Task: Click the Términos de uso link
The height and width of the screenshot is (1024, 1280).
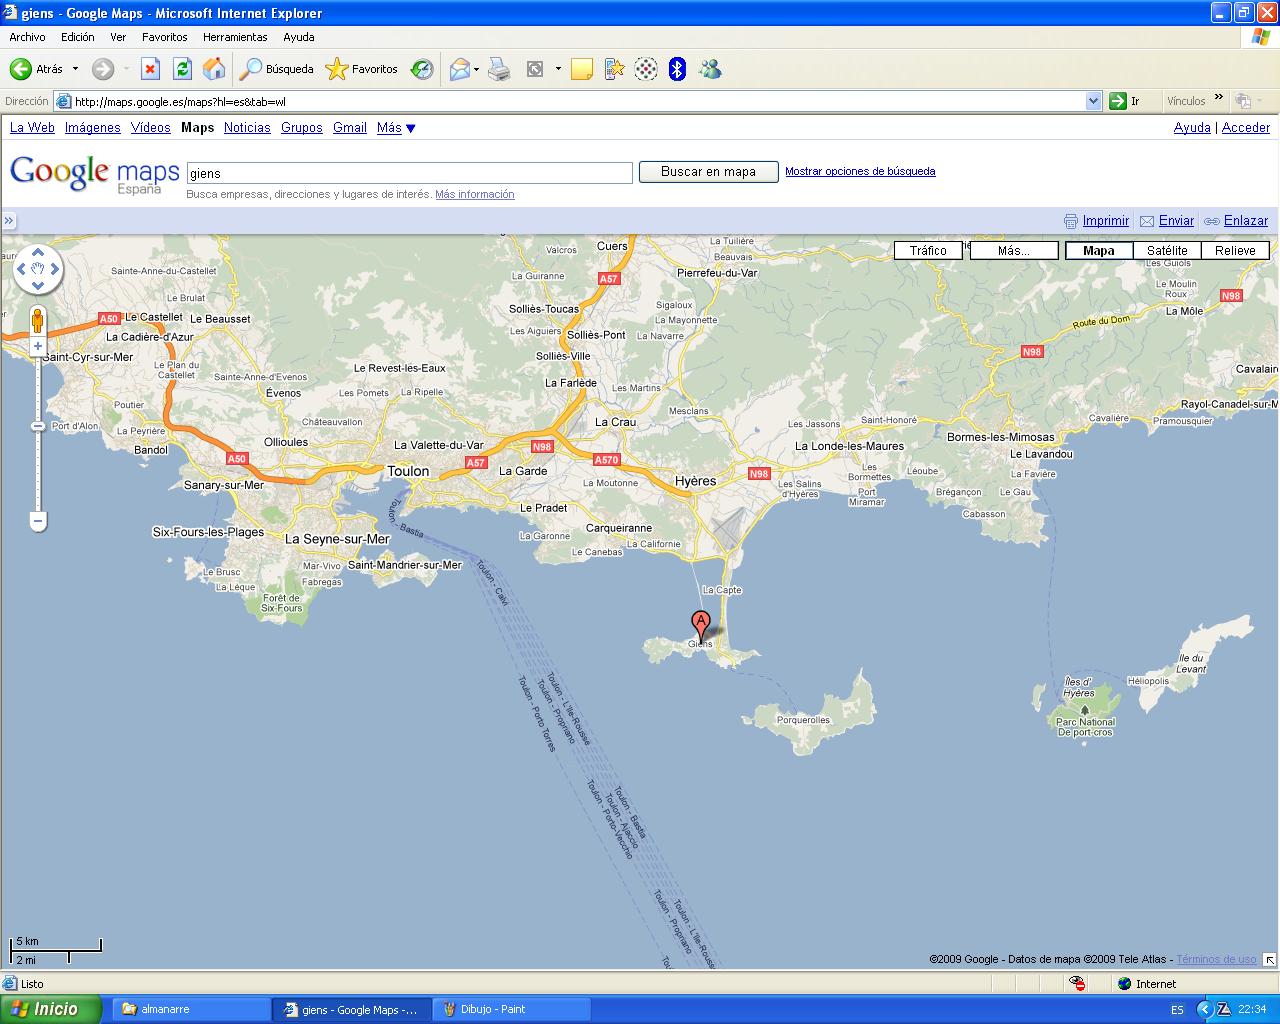Action: (1216, 959)
